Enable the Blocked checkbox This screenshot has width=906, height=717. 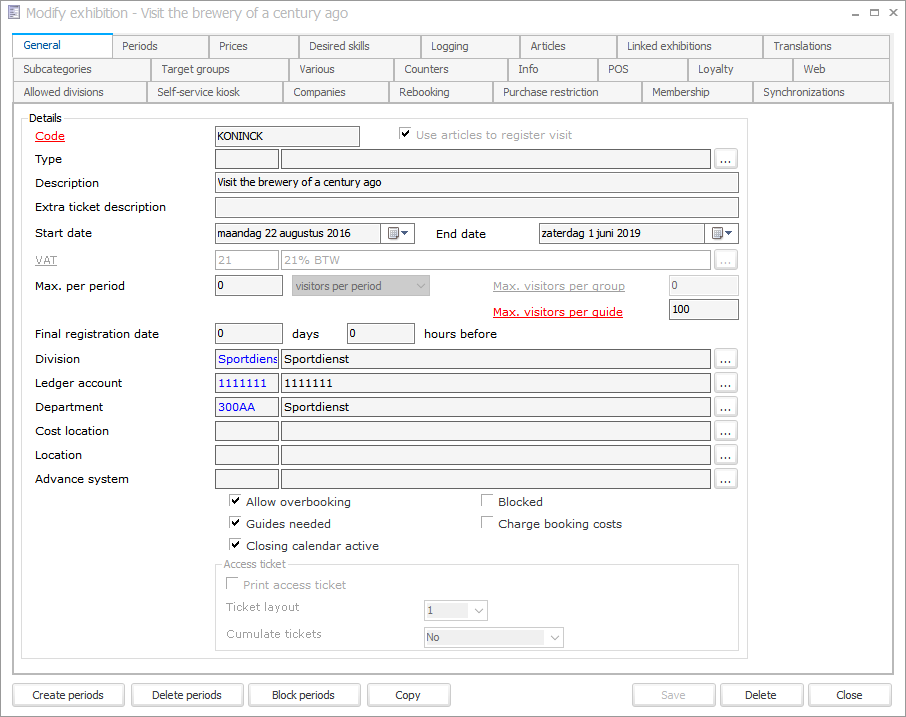coord(487,501)
